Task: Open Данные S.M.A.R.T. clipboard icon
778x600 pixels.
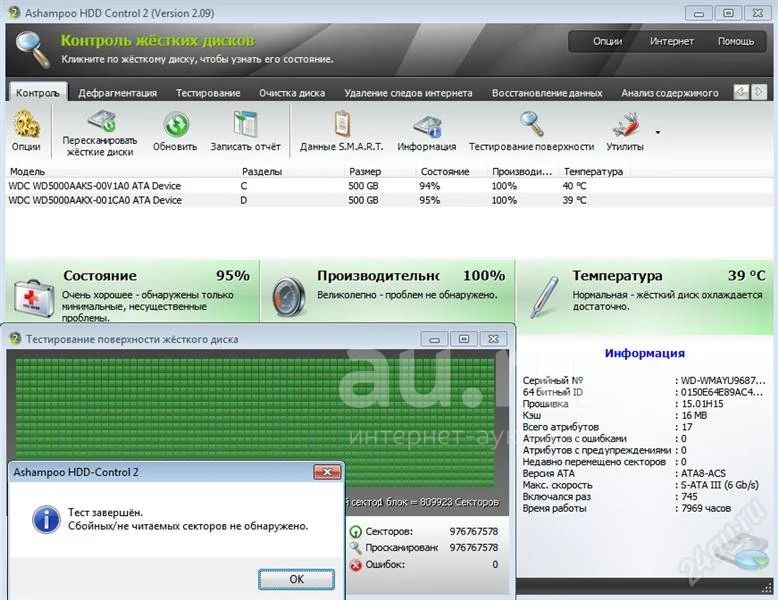Action: click(x=342, y=124)
